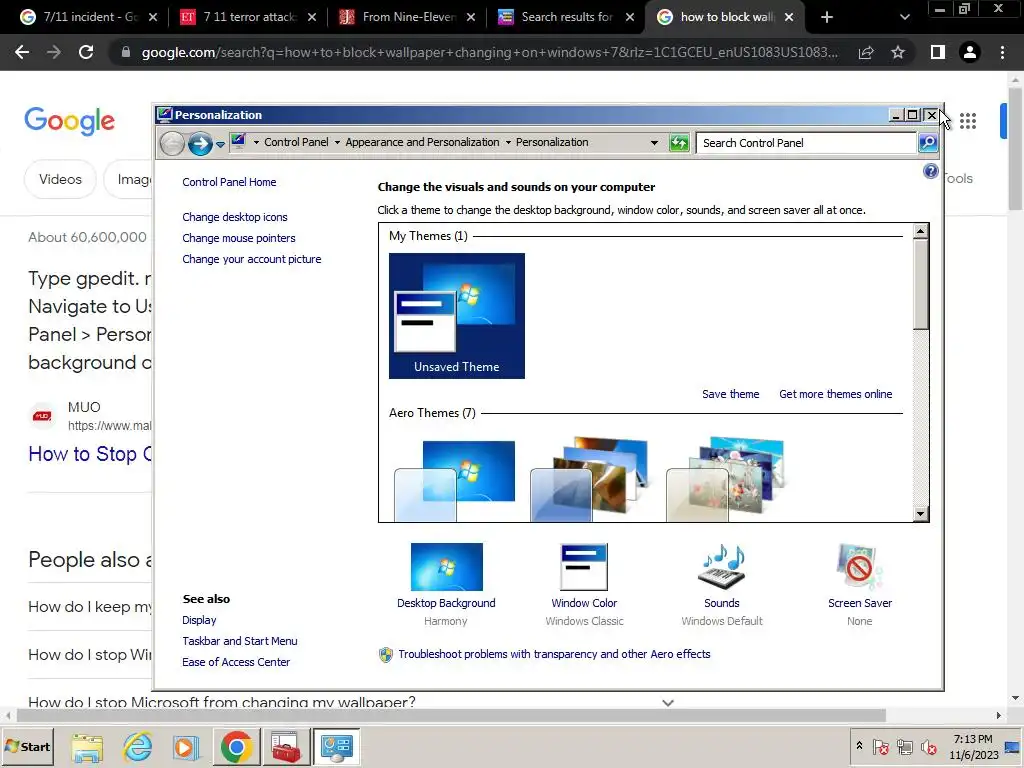Expand 'How do I stop Microsoft' question
This screenshot has width=1024, height=768.
667,703
